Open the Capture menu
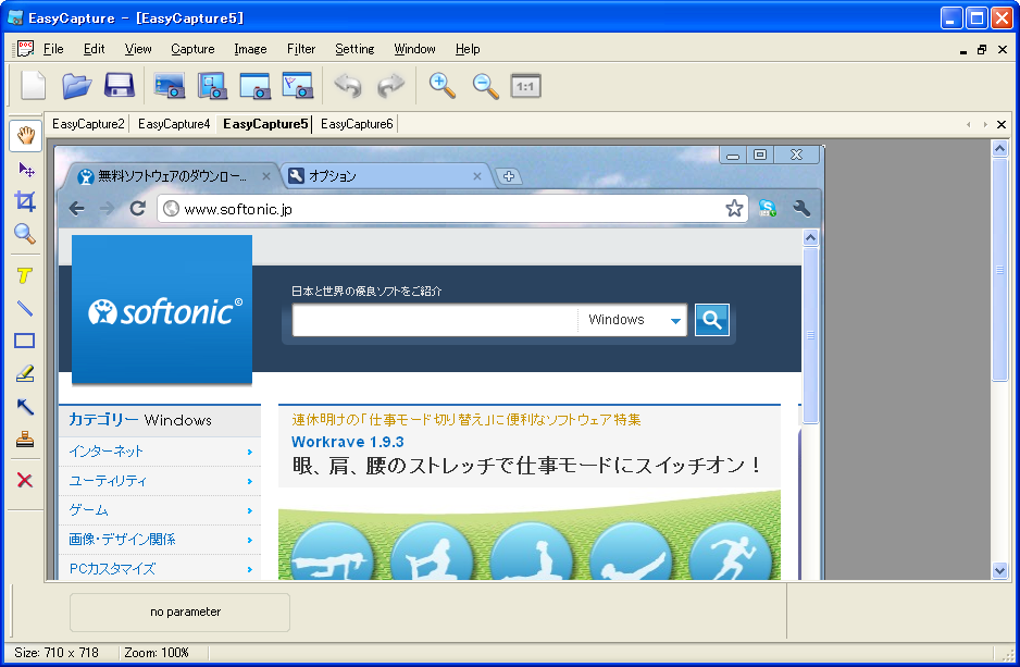Screen dimensions: 1020x667 point(192,48)
